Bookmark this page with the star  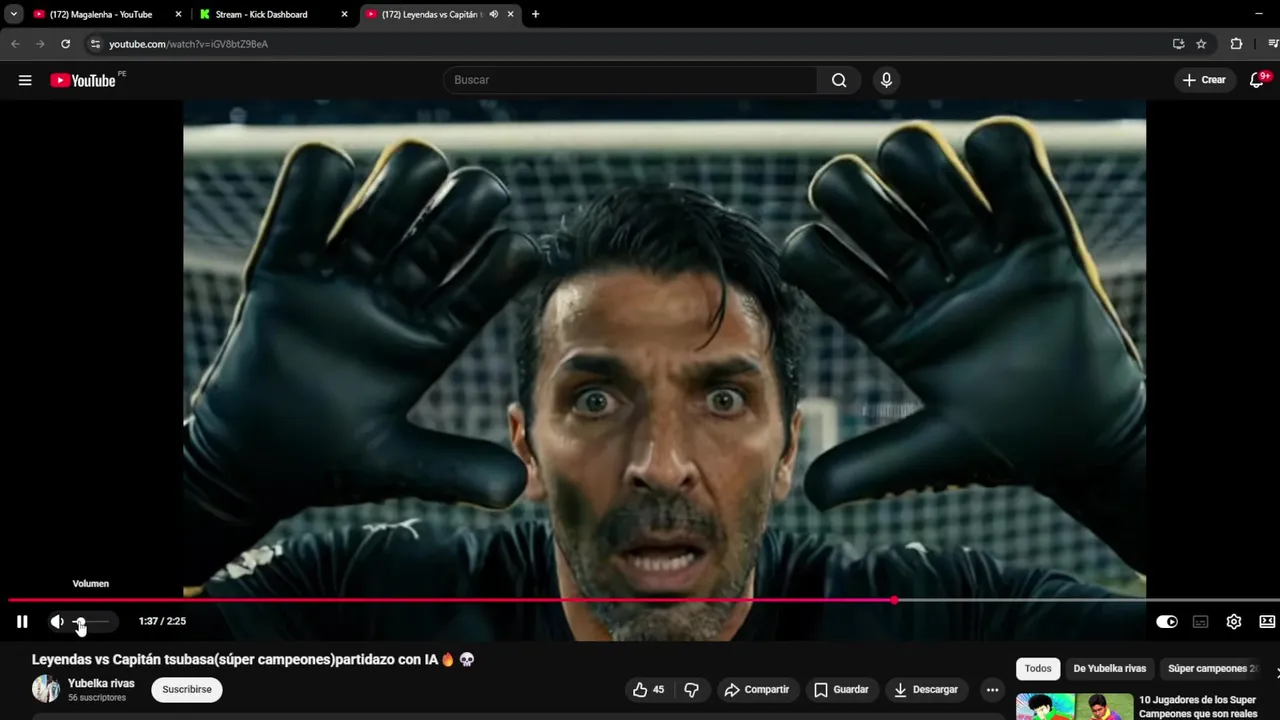pyautogui.click(x=1201, y=44)
